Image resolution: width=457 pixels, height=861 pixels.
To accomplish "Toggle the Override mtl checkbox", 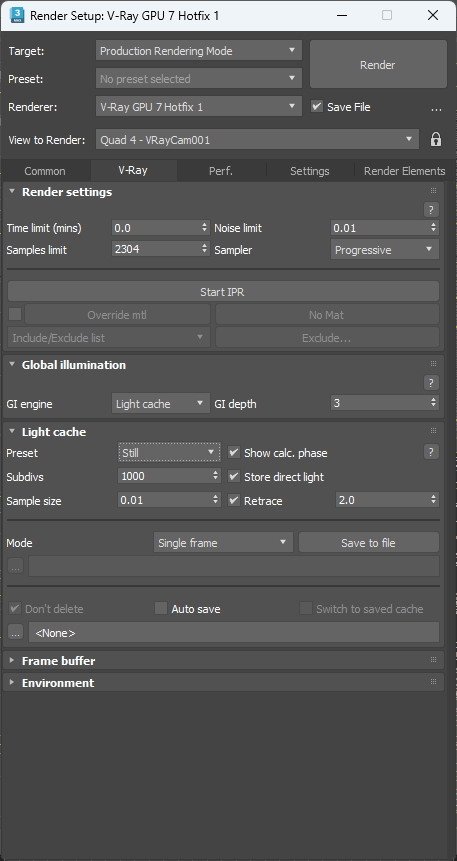I will click(x=15, y=314).
